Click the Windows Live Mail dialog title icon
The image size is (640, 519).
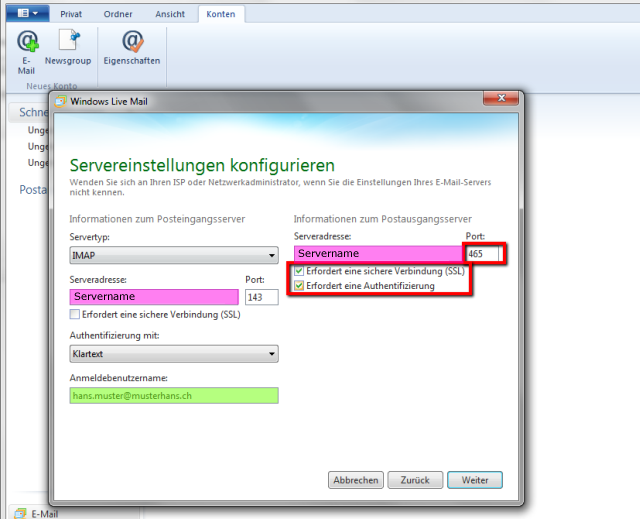[x=60, y=101]
